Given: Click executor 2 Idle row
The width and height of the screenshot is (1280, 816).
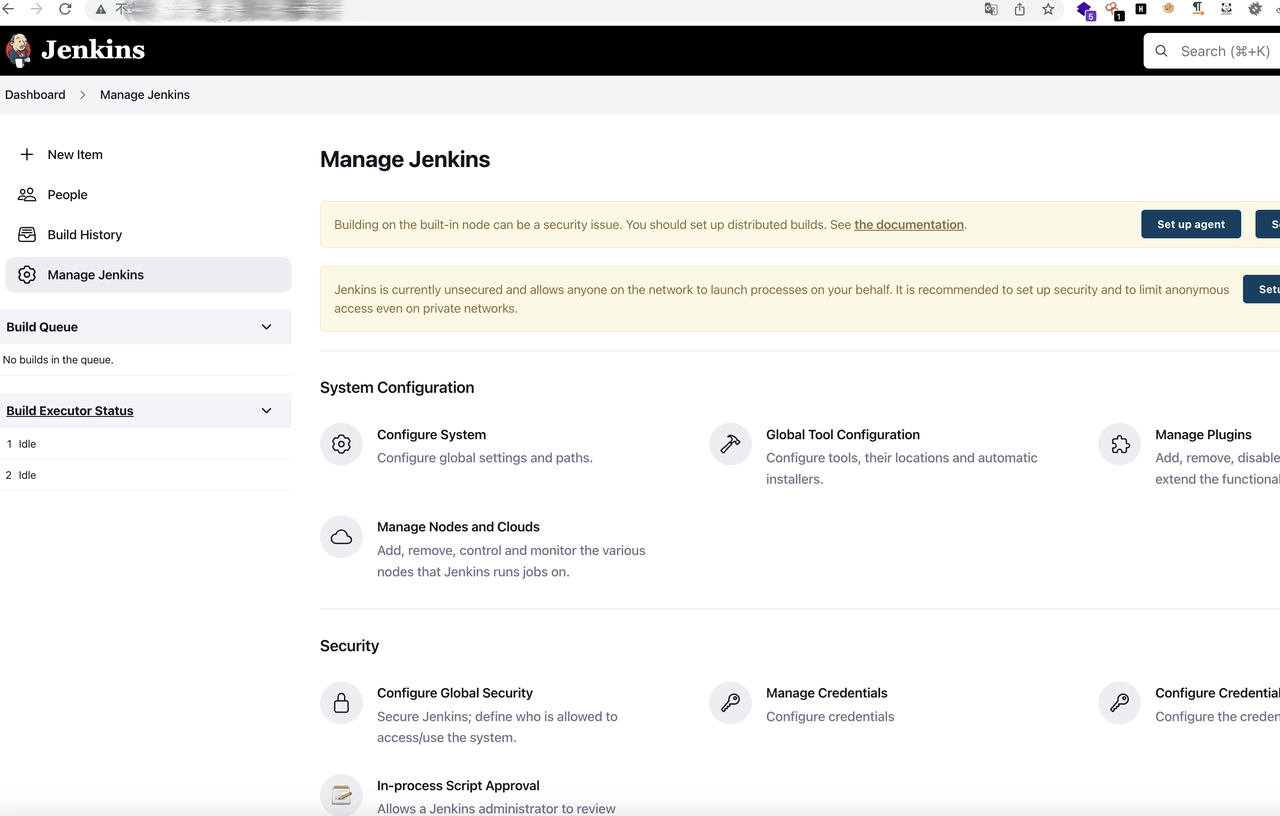Looking at the screenshot, I should [x=146, y=475].
